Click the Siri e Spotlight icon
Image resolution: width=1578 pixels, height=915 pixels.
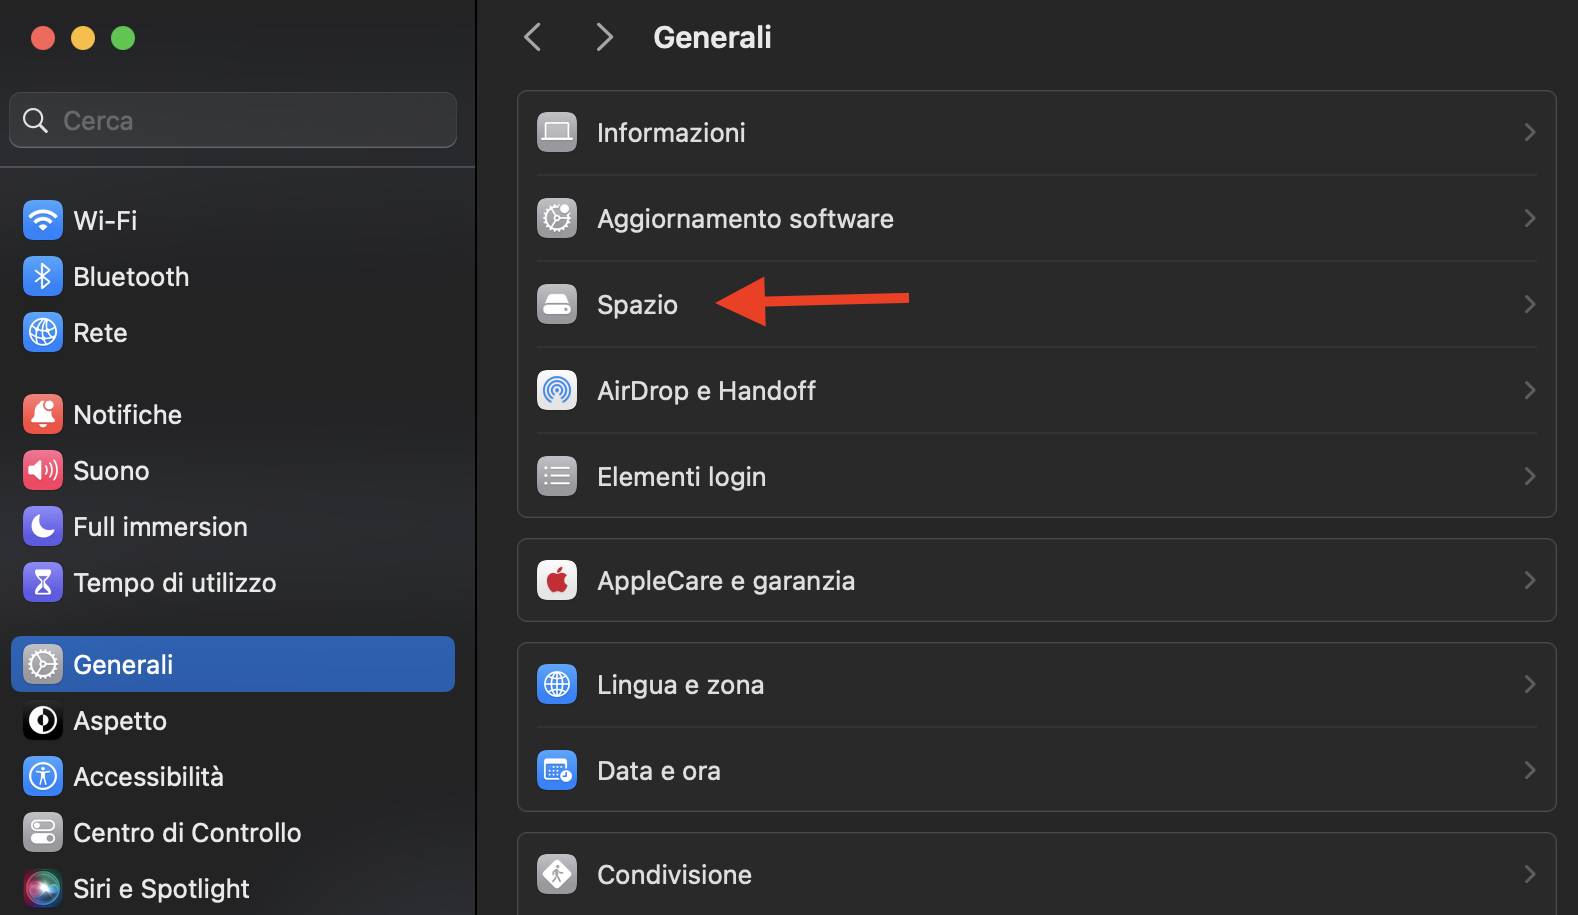[43, 888]
